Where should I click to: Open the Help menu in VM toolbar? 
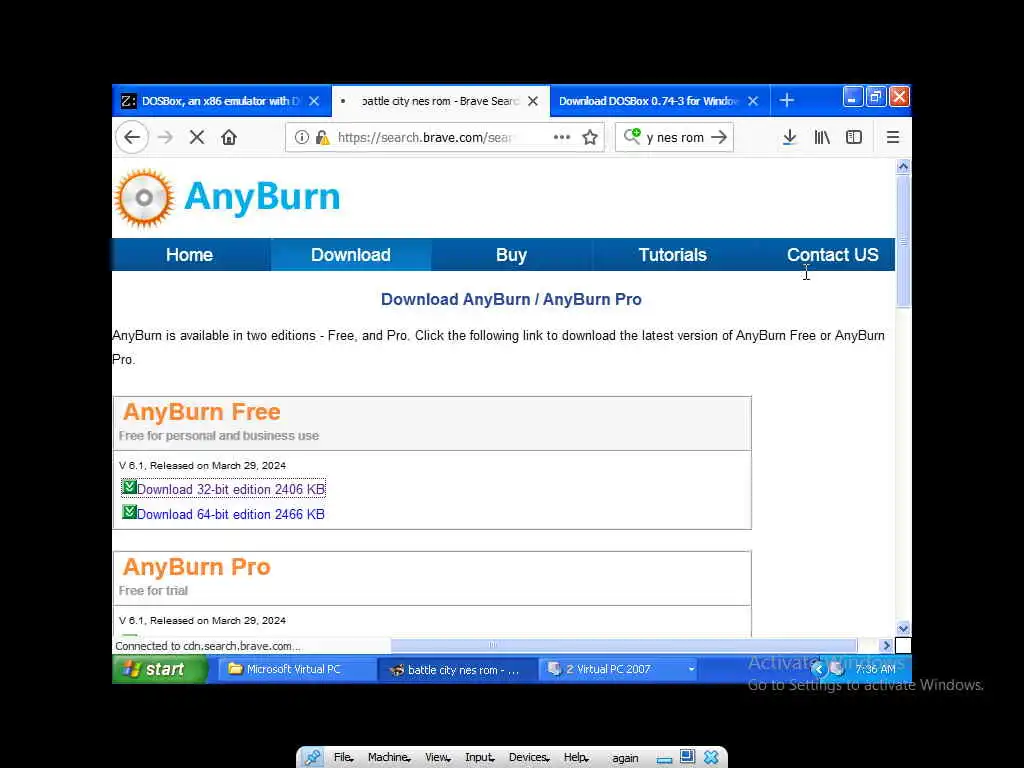(x=576, y=757)
